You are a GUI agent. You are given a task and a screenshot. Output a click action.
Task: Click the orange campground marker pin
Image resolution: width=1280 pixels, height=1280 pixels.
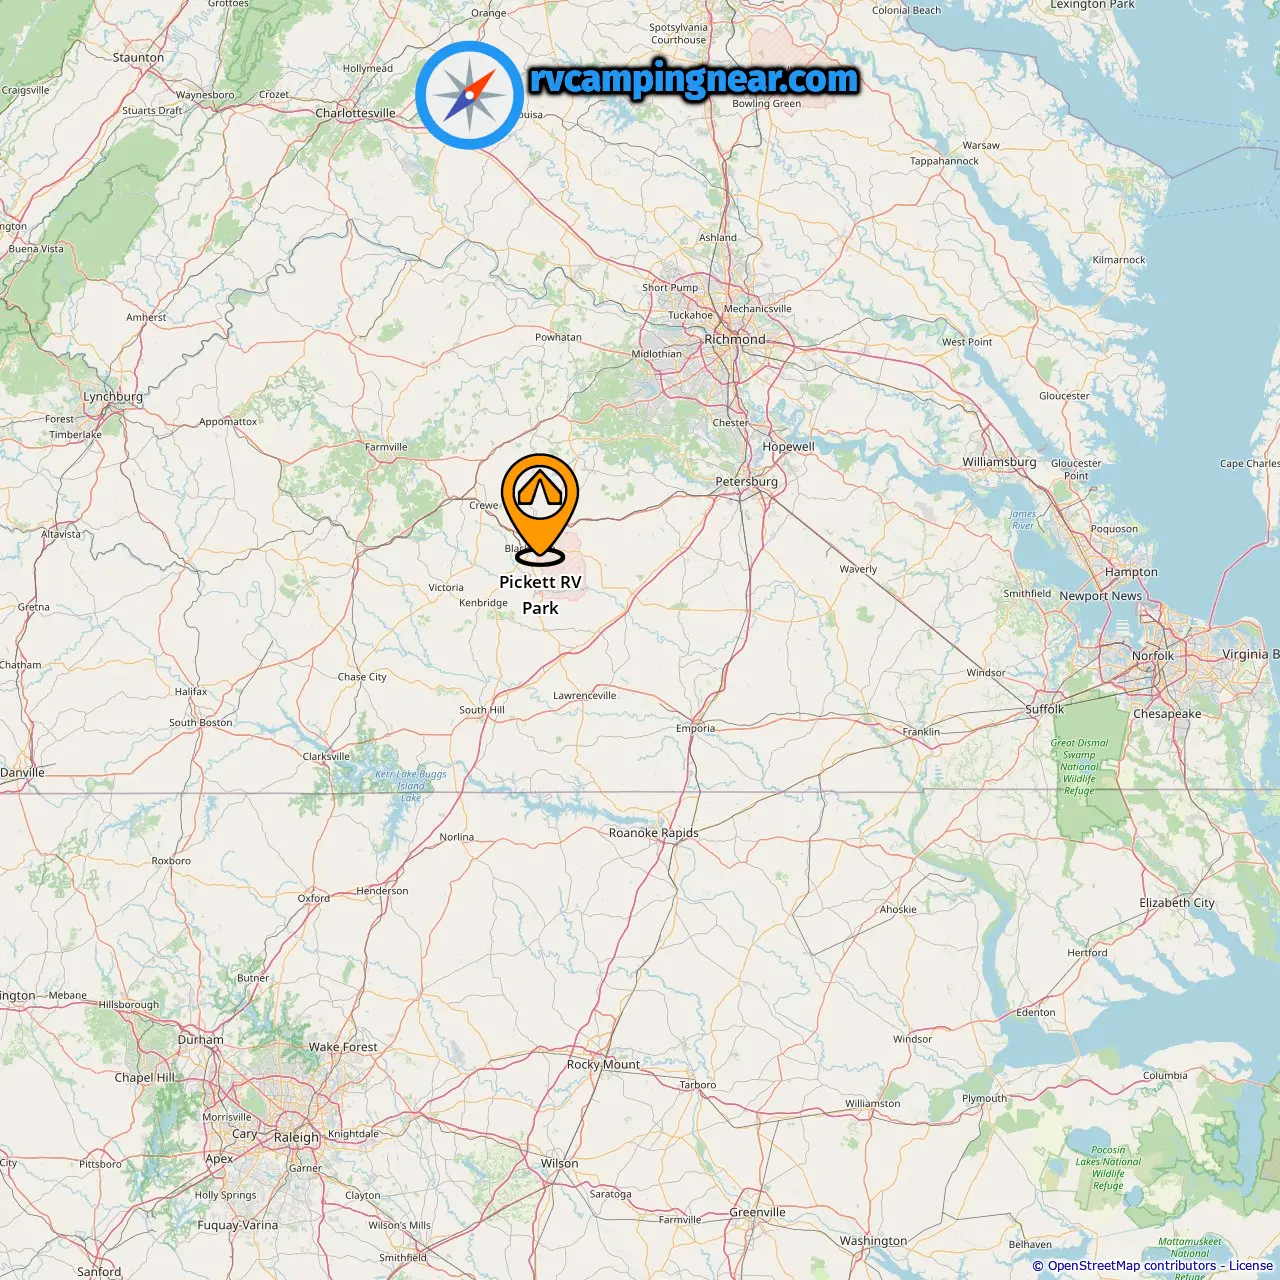point(540,507)
